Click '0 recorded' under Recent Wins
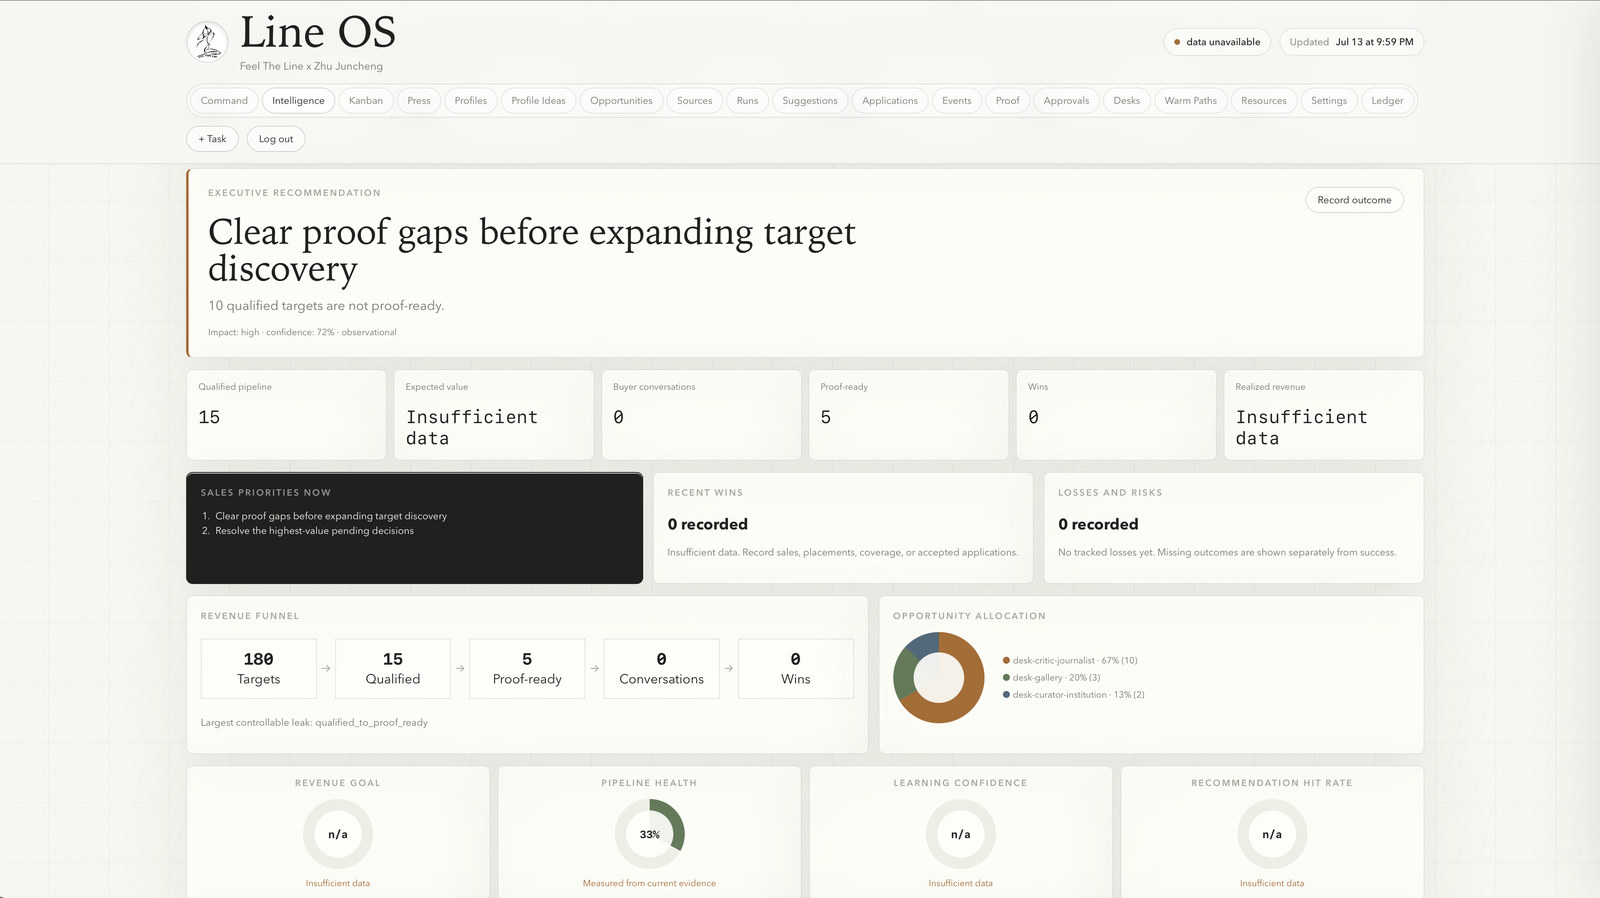1600x898 pixels. click(x=708, y=524)
